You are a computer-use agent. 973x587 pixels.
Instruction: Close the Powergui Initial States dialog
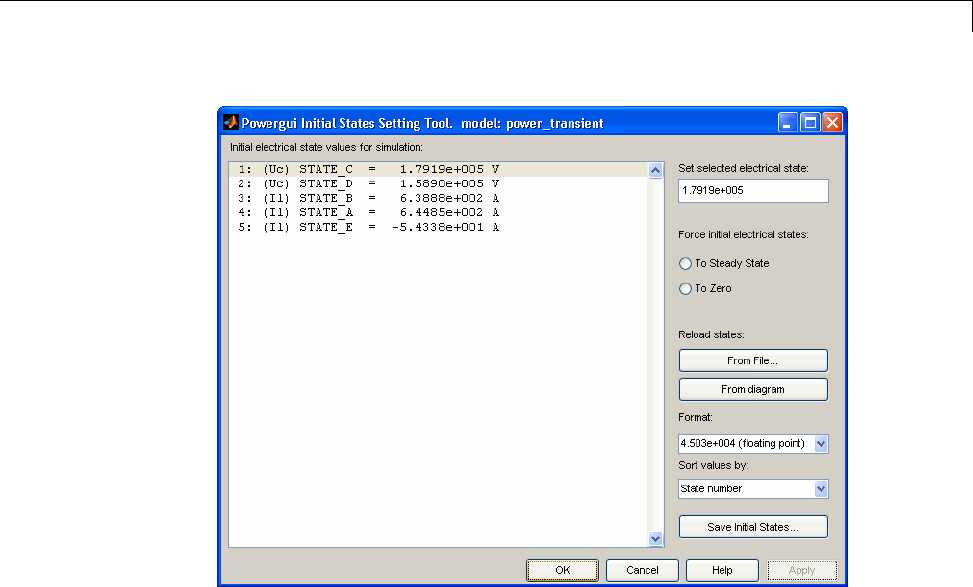pos(832,122)
